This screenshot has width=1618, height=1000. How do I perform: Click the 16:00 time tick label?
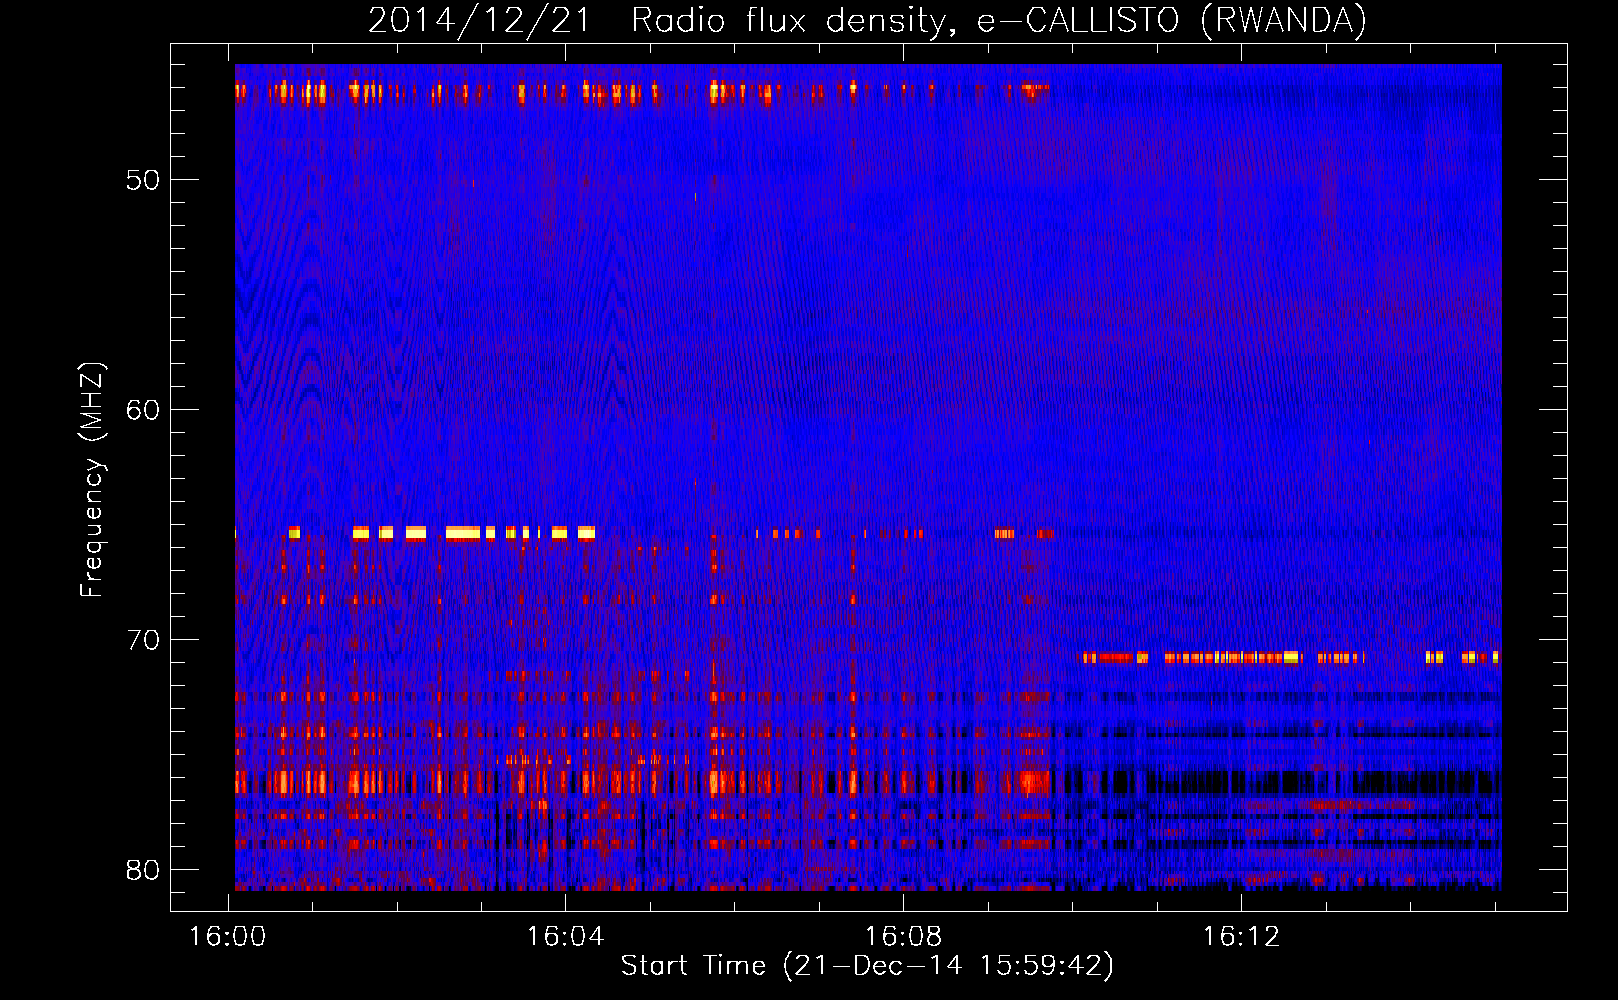pyautogui.click(x=228, y=937)
